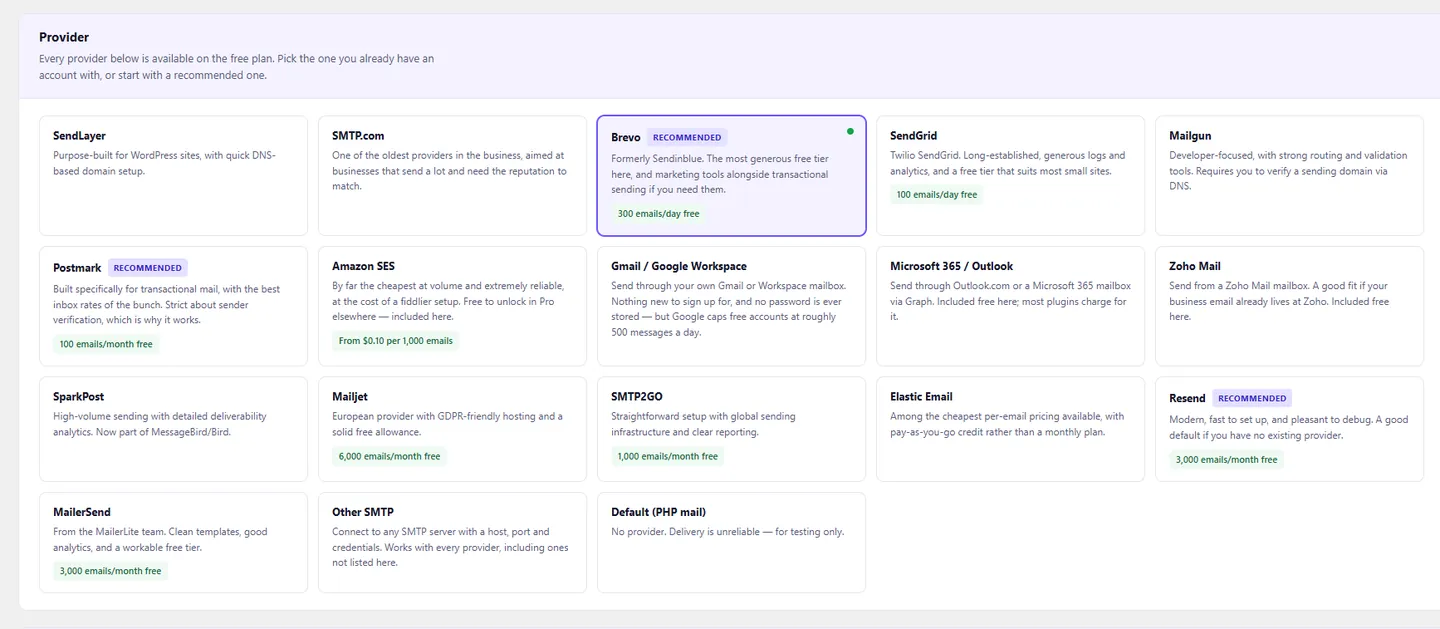Click the Recommended badge next to Brevo
Screen dimensions: 1440x629
[687, 138]
